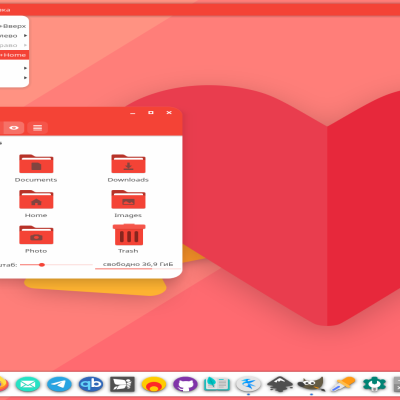Click the Downloads folder label
Image resolution: width=400 pixels, height=400 pixels.
[x=128, y=180]
